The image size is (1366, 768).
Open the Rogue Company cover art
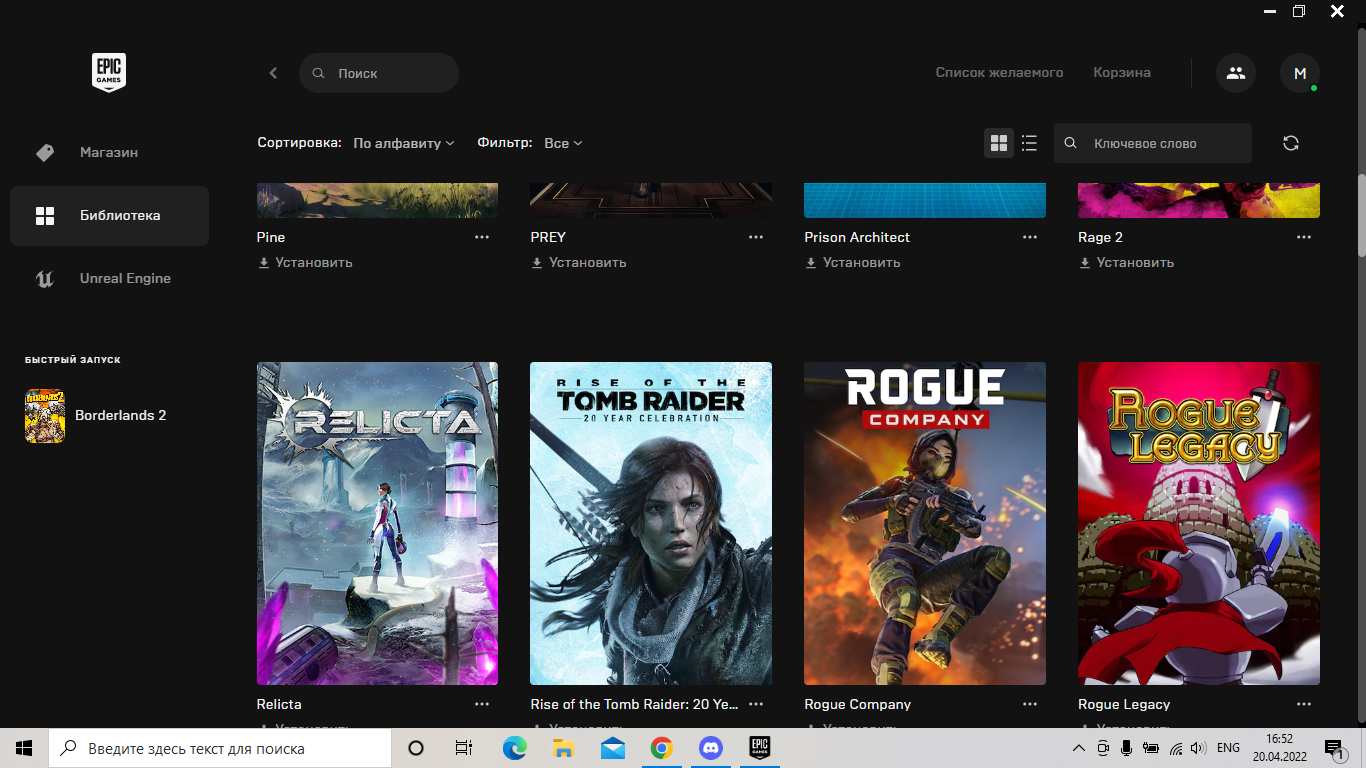point(925,523)
